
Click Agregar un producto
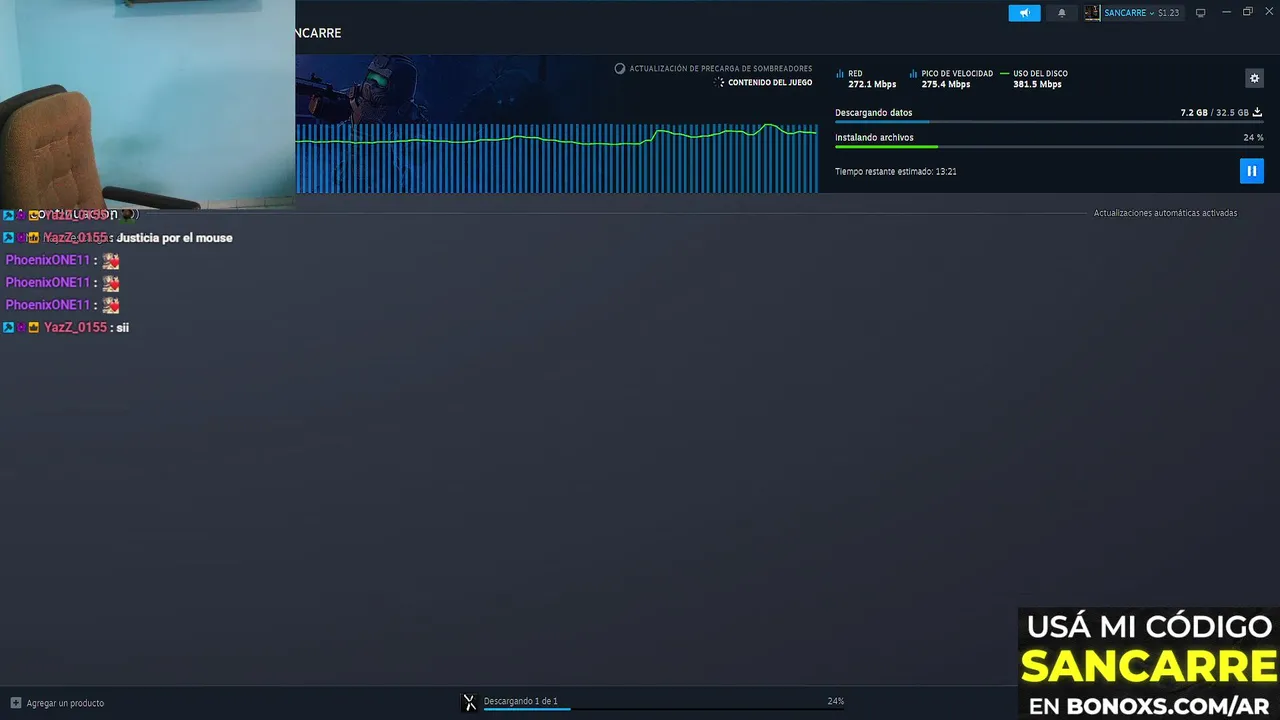click(x=65, y=703)
